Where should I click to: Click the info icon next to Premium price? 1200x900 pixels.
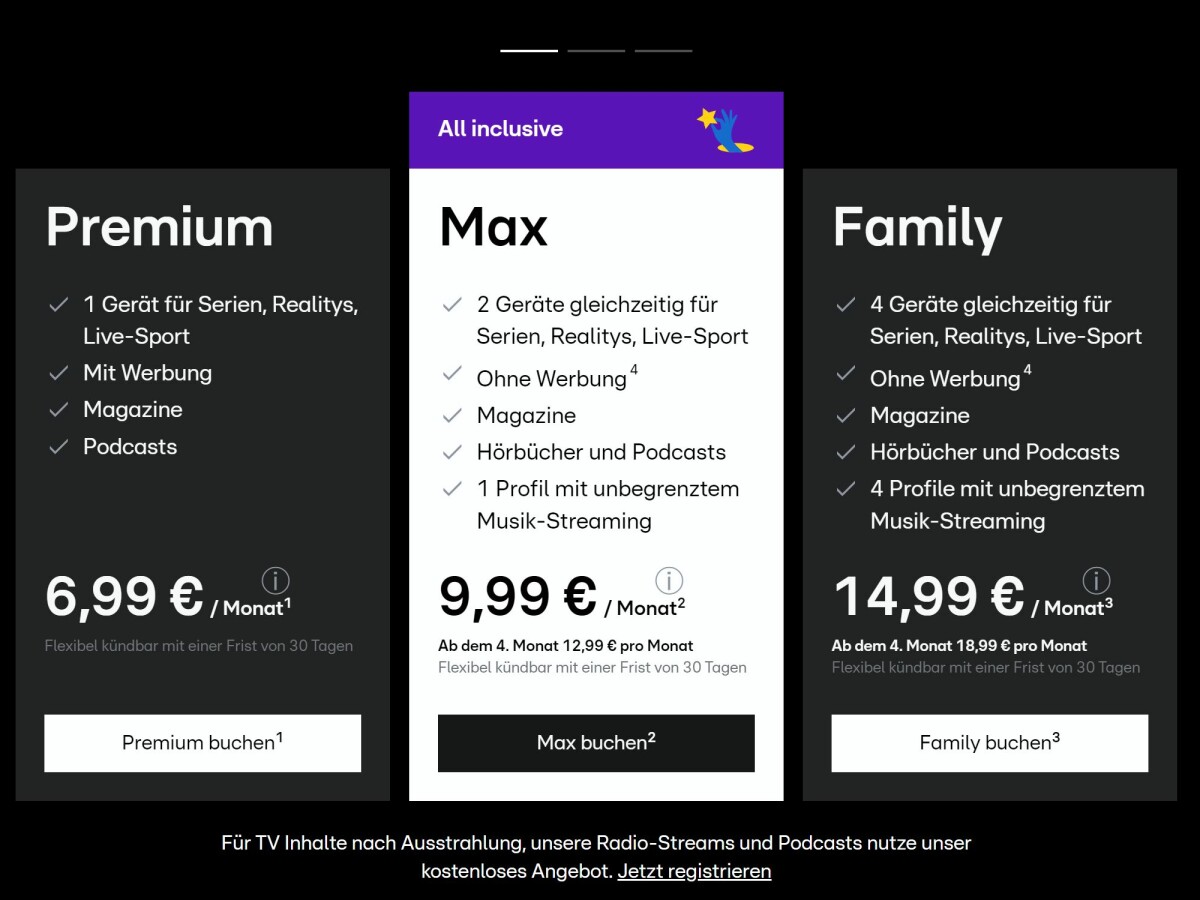pyautogui.click(x=275, y=581)
